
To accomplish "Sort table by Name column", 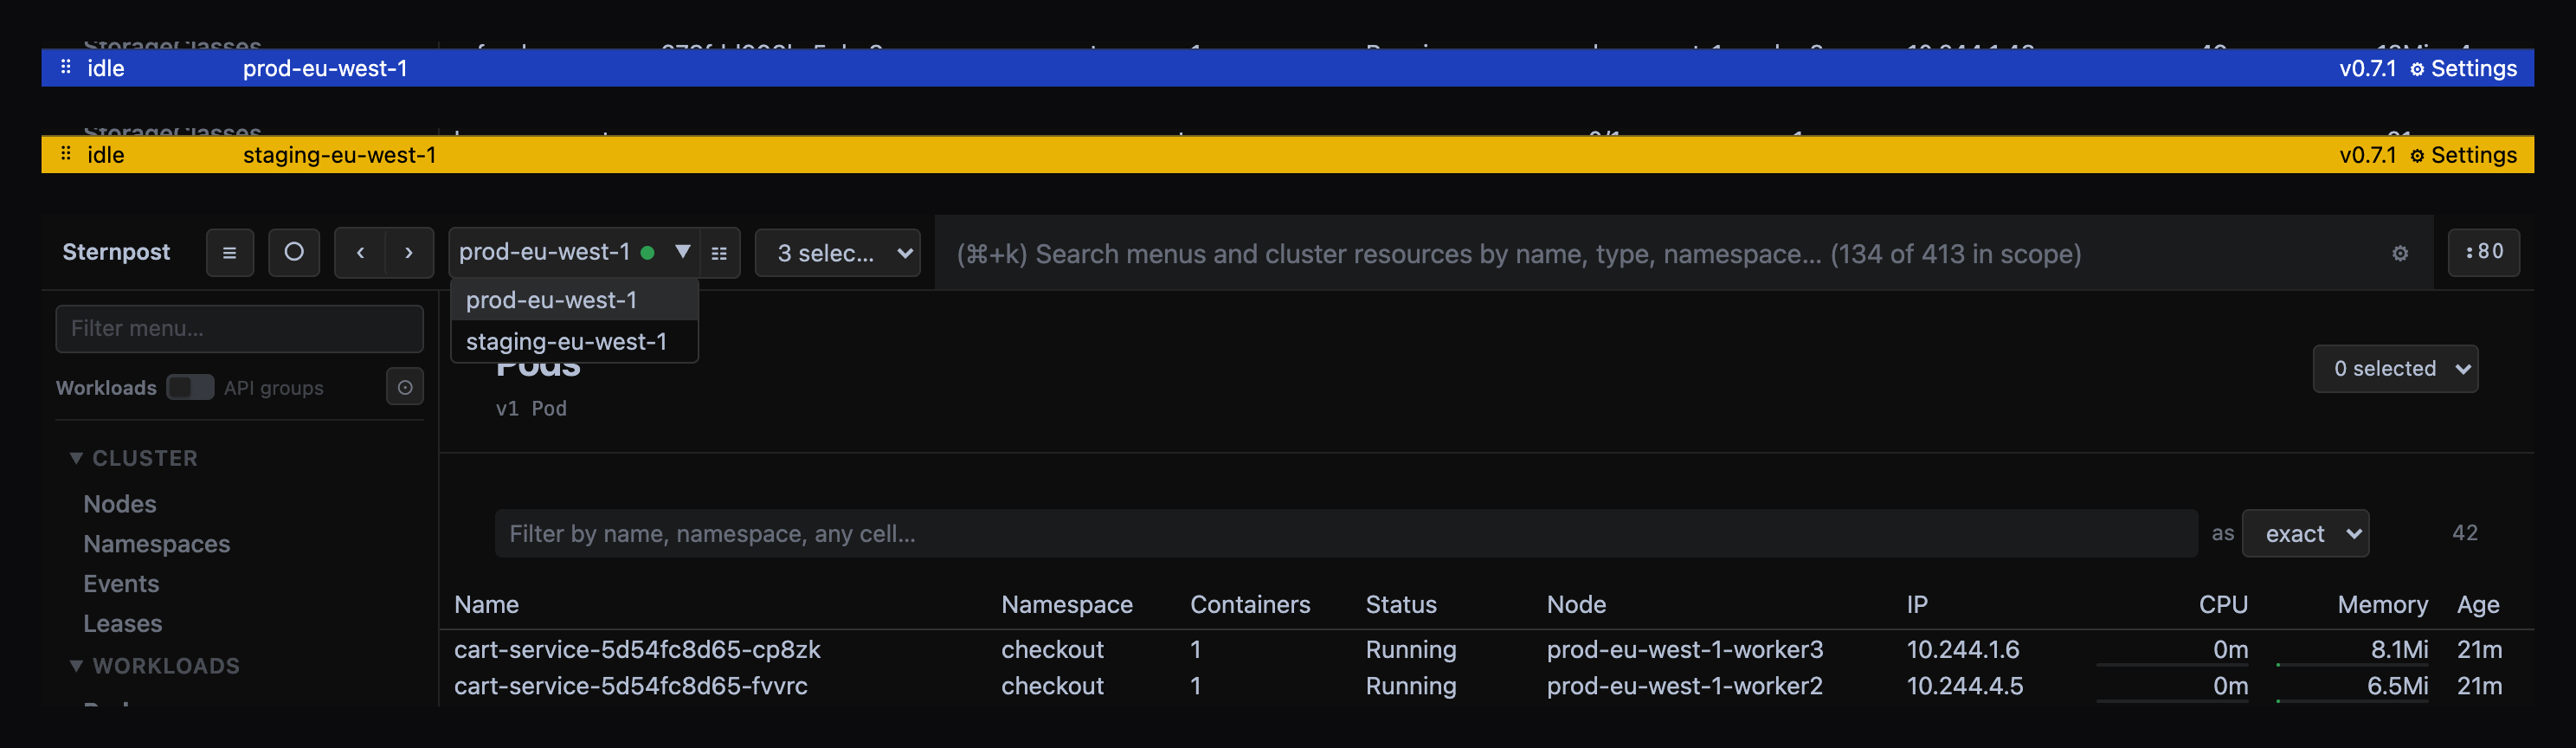I will pyautogui.click(x=487, y=605).
